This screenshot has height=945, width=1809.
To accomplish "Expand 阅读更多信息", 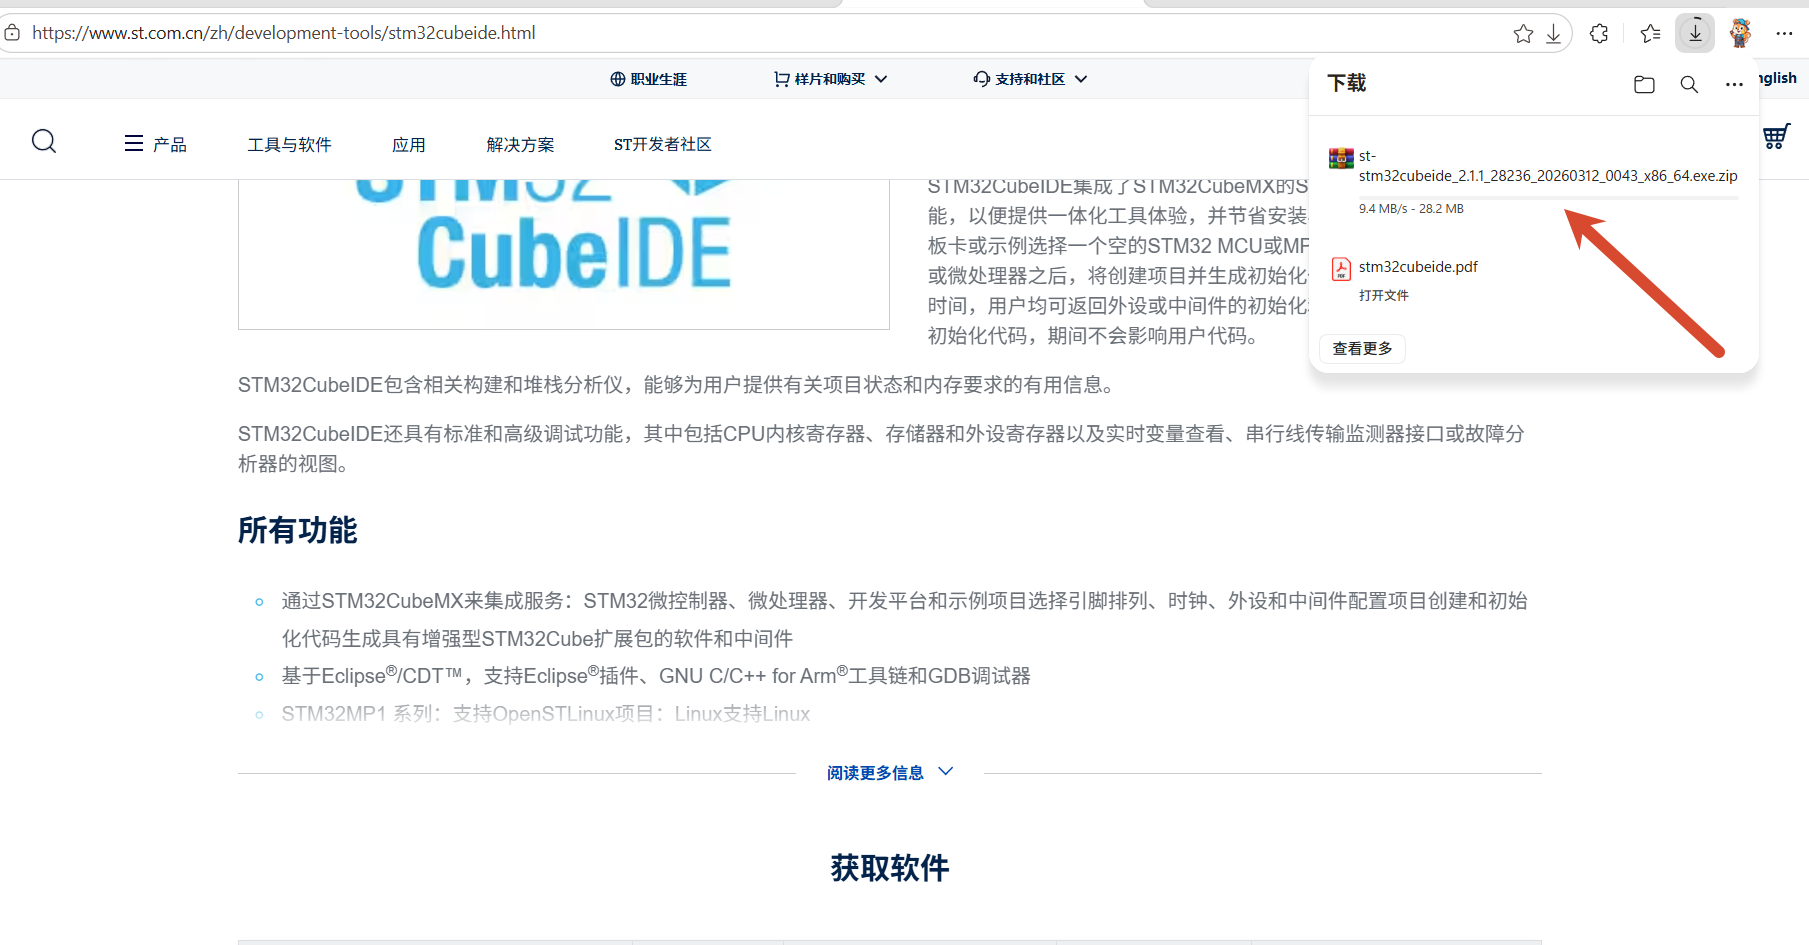I will [x=890, y=773].
